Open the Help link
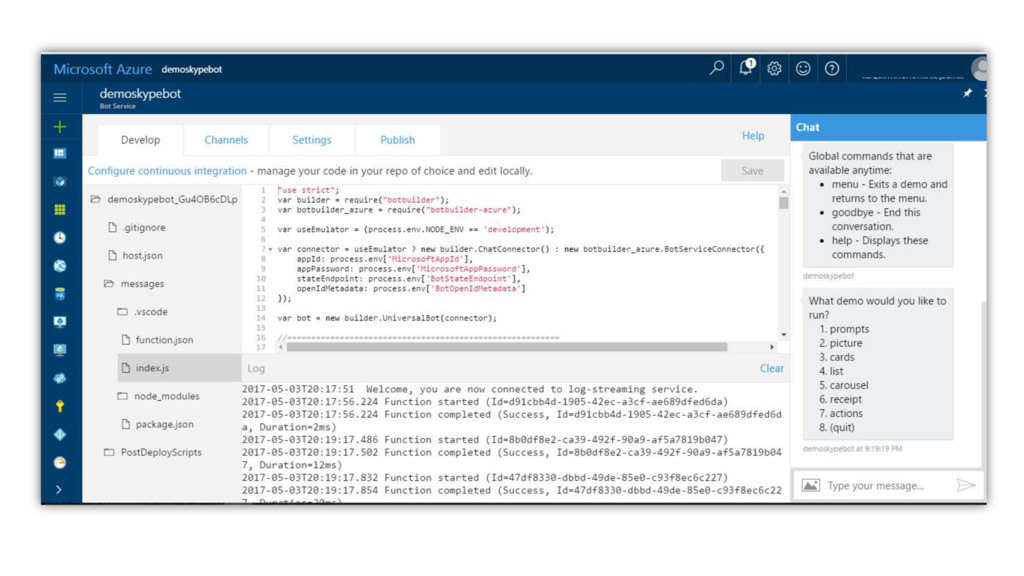1024x576 pixels. (752, 136)
